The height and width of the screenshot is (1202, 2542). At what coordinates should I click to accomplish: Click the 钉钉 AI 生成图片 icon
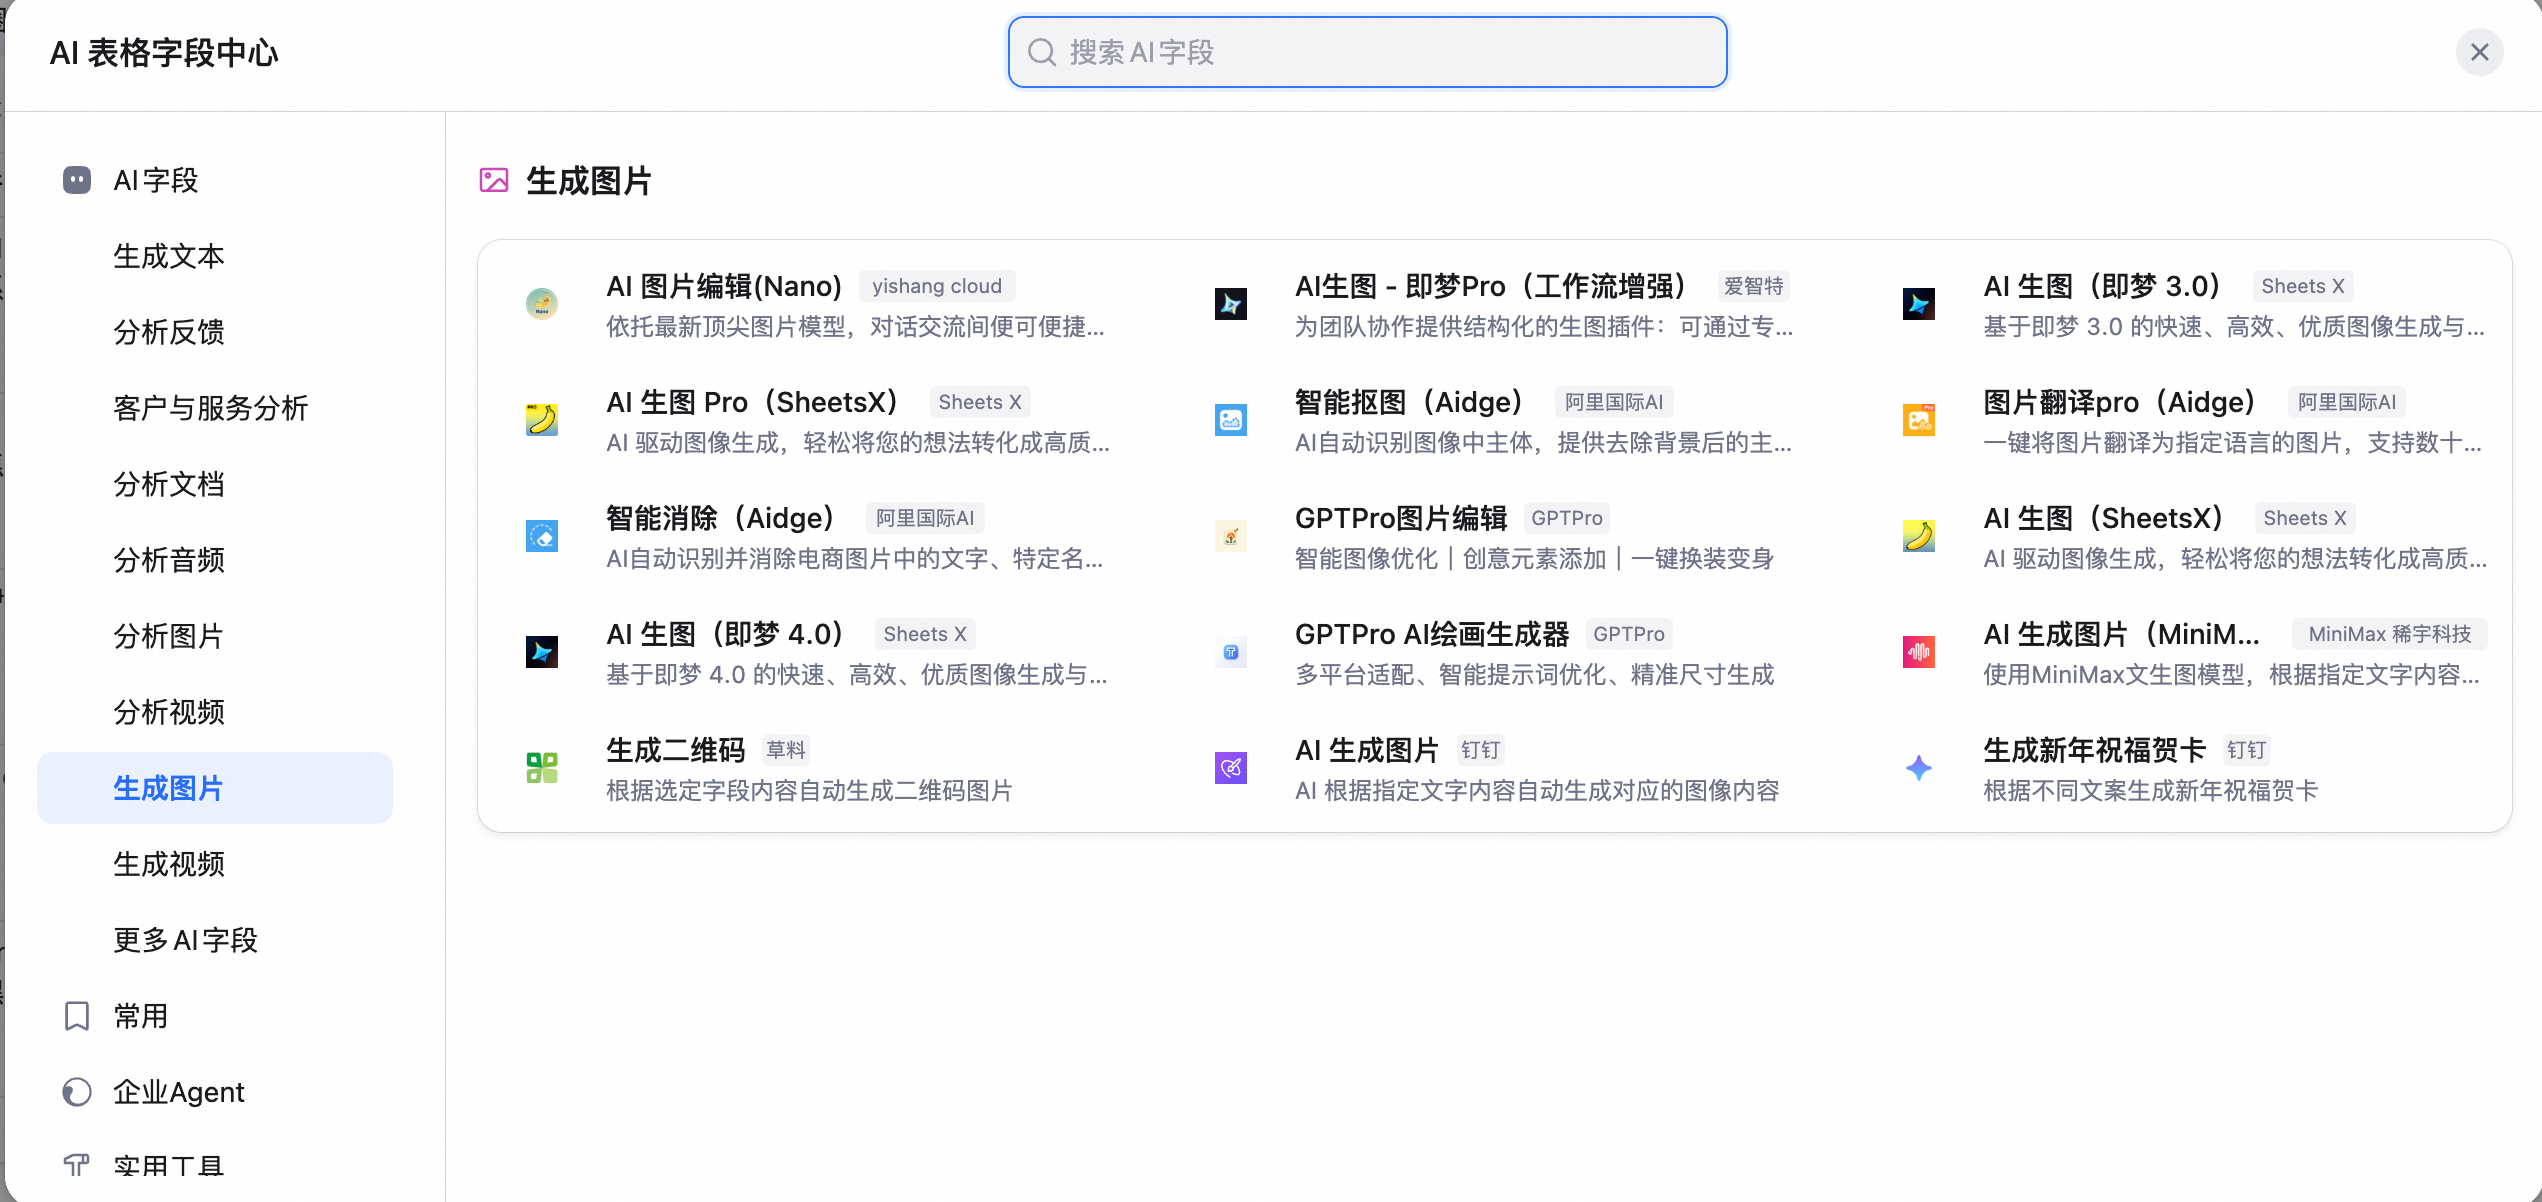(1230, 767)
